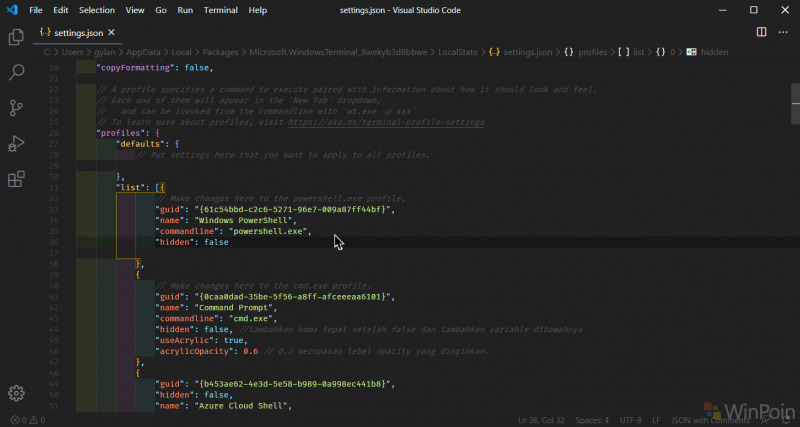
Task: Click 'JSON with Comments' language mode
Action: [x=708, y=420]
